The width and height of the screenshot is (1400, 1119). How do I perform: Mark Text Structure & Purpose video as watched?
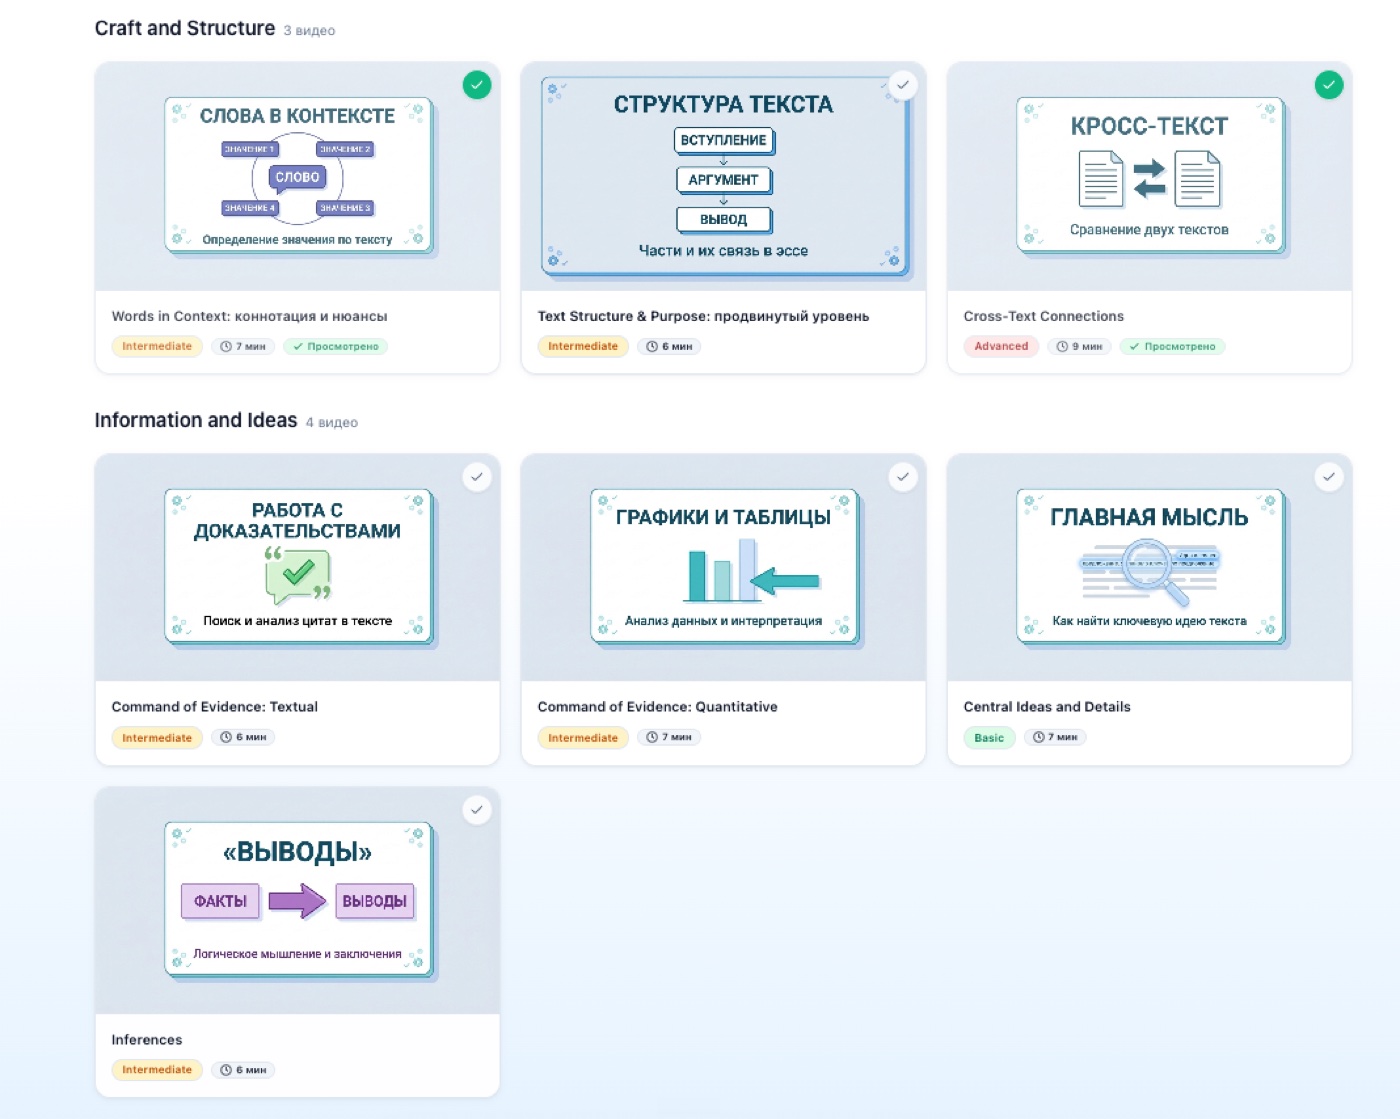tap(903, 85)
